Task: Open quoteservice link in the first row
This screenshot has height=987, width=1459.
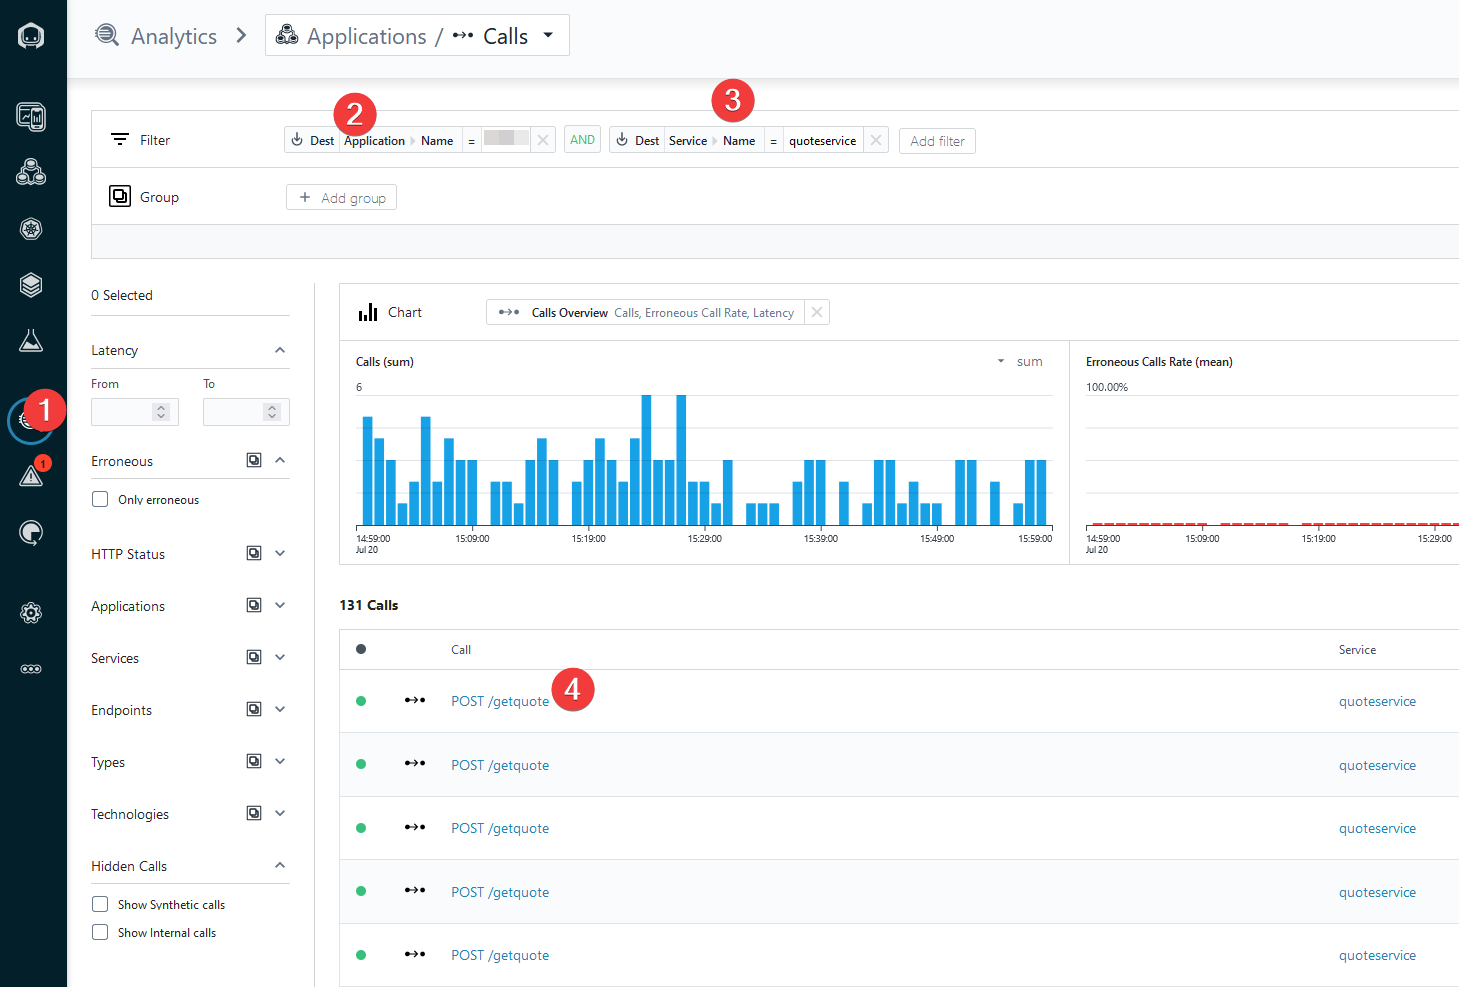Action: (1377, 701)
